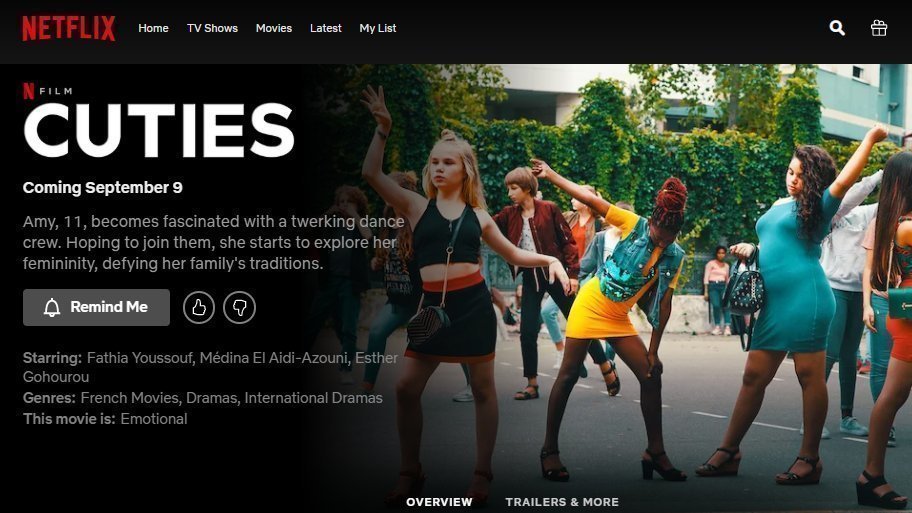912x513 pixels.
Task: Switch to Overview tab
Action: point(439,502)
